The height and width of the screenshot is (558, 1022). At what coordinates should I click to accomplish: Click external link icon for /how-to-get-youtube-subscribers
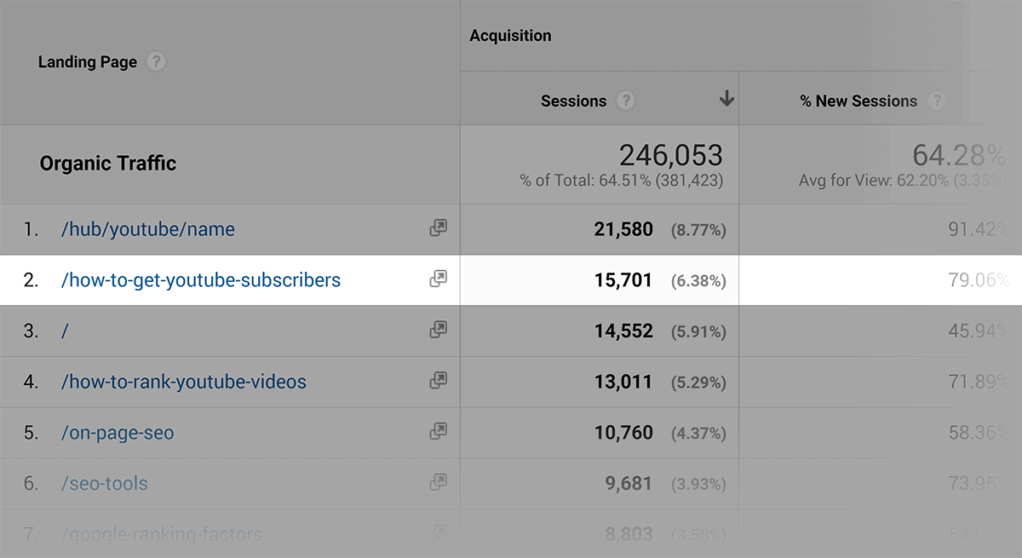(x=438, y=279)
